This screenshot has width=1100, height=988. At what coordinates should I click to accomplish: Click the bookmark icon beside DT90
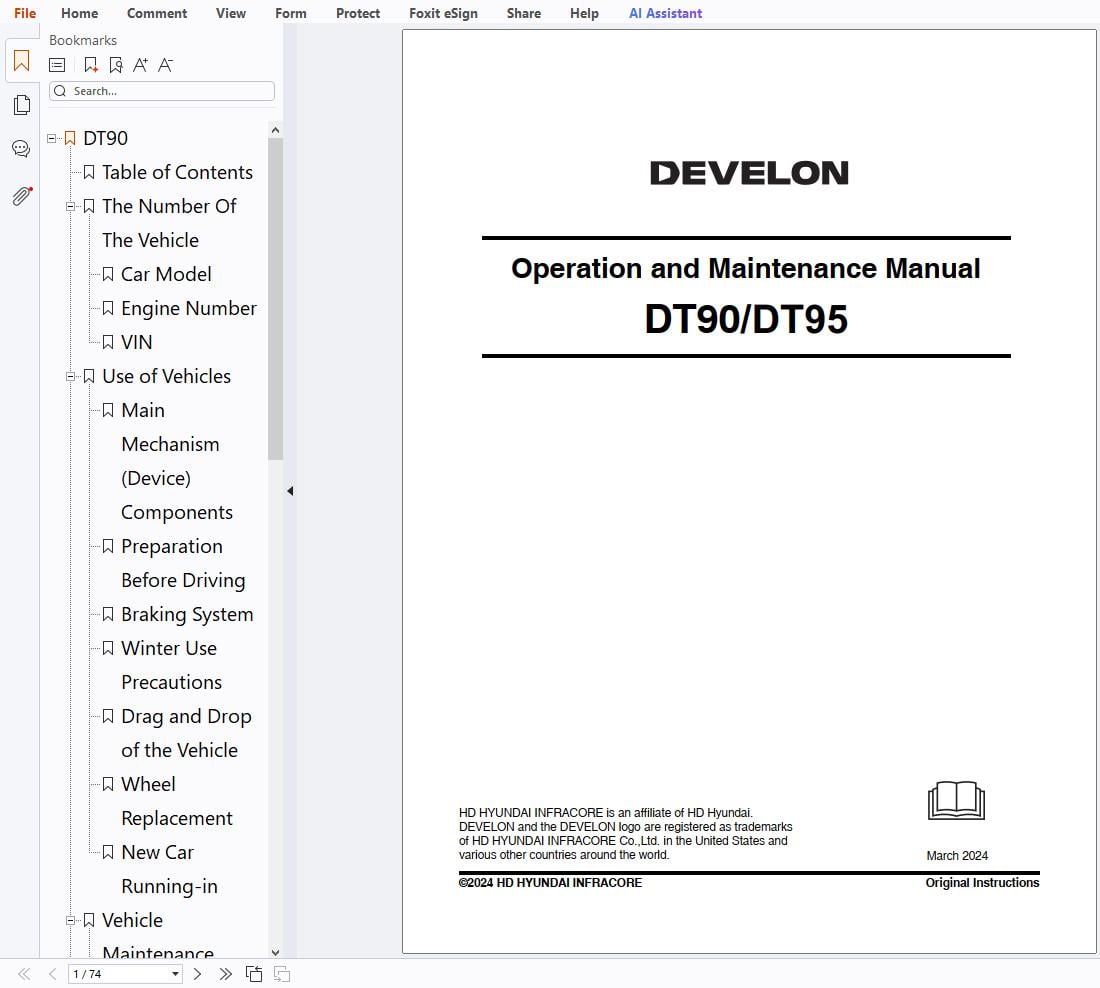[x=70, y=138]
